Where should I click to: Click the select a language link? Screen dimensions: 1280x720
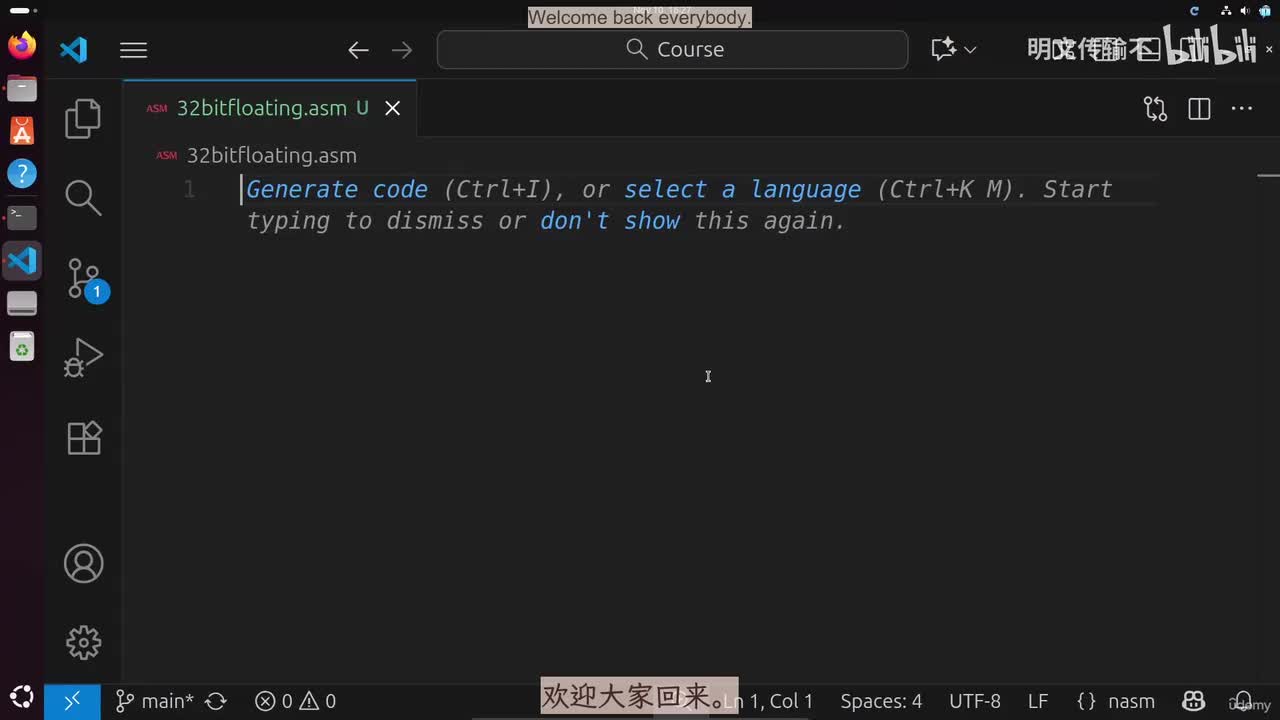click(742, 189)
